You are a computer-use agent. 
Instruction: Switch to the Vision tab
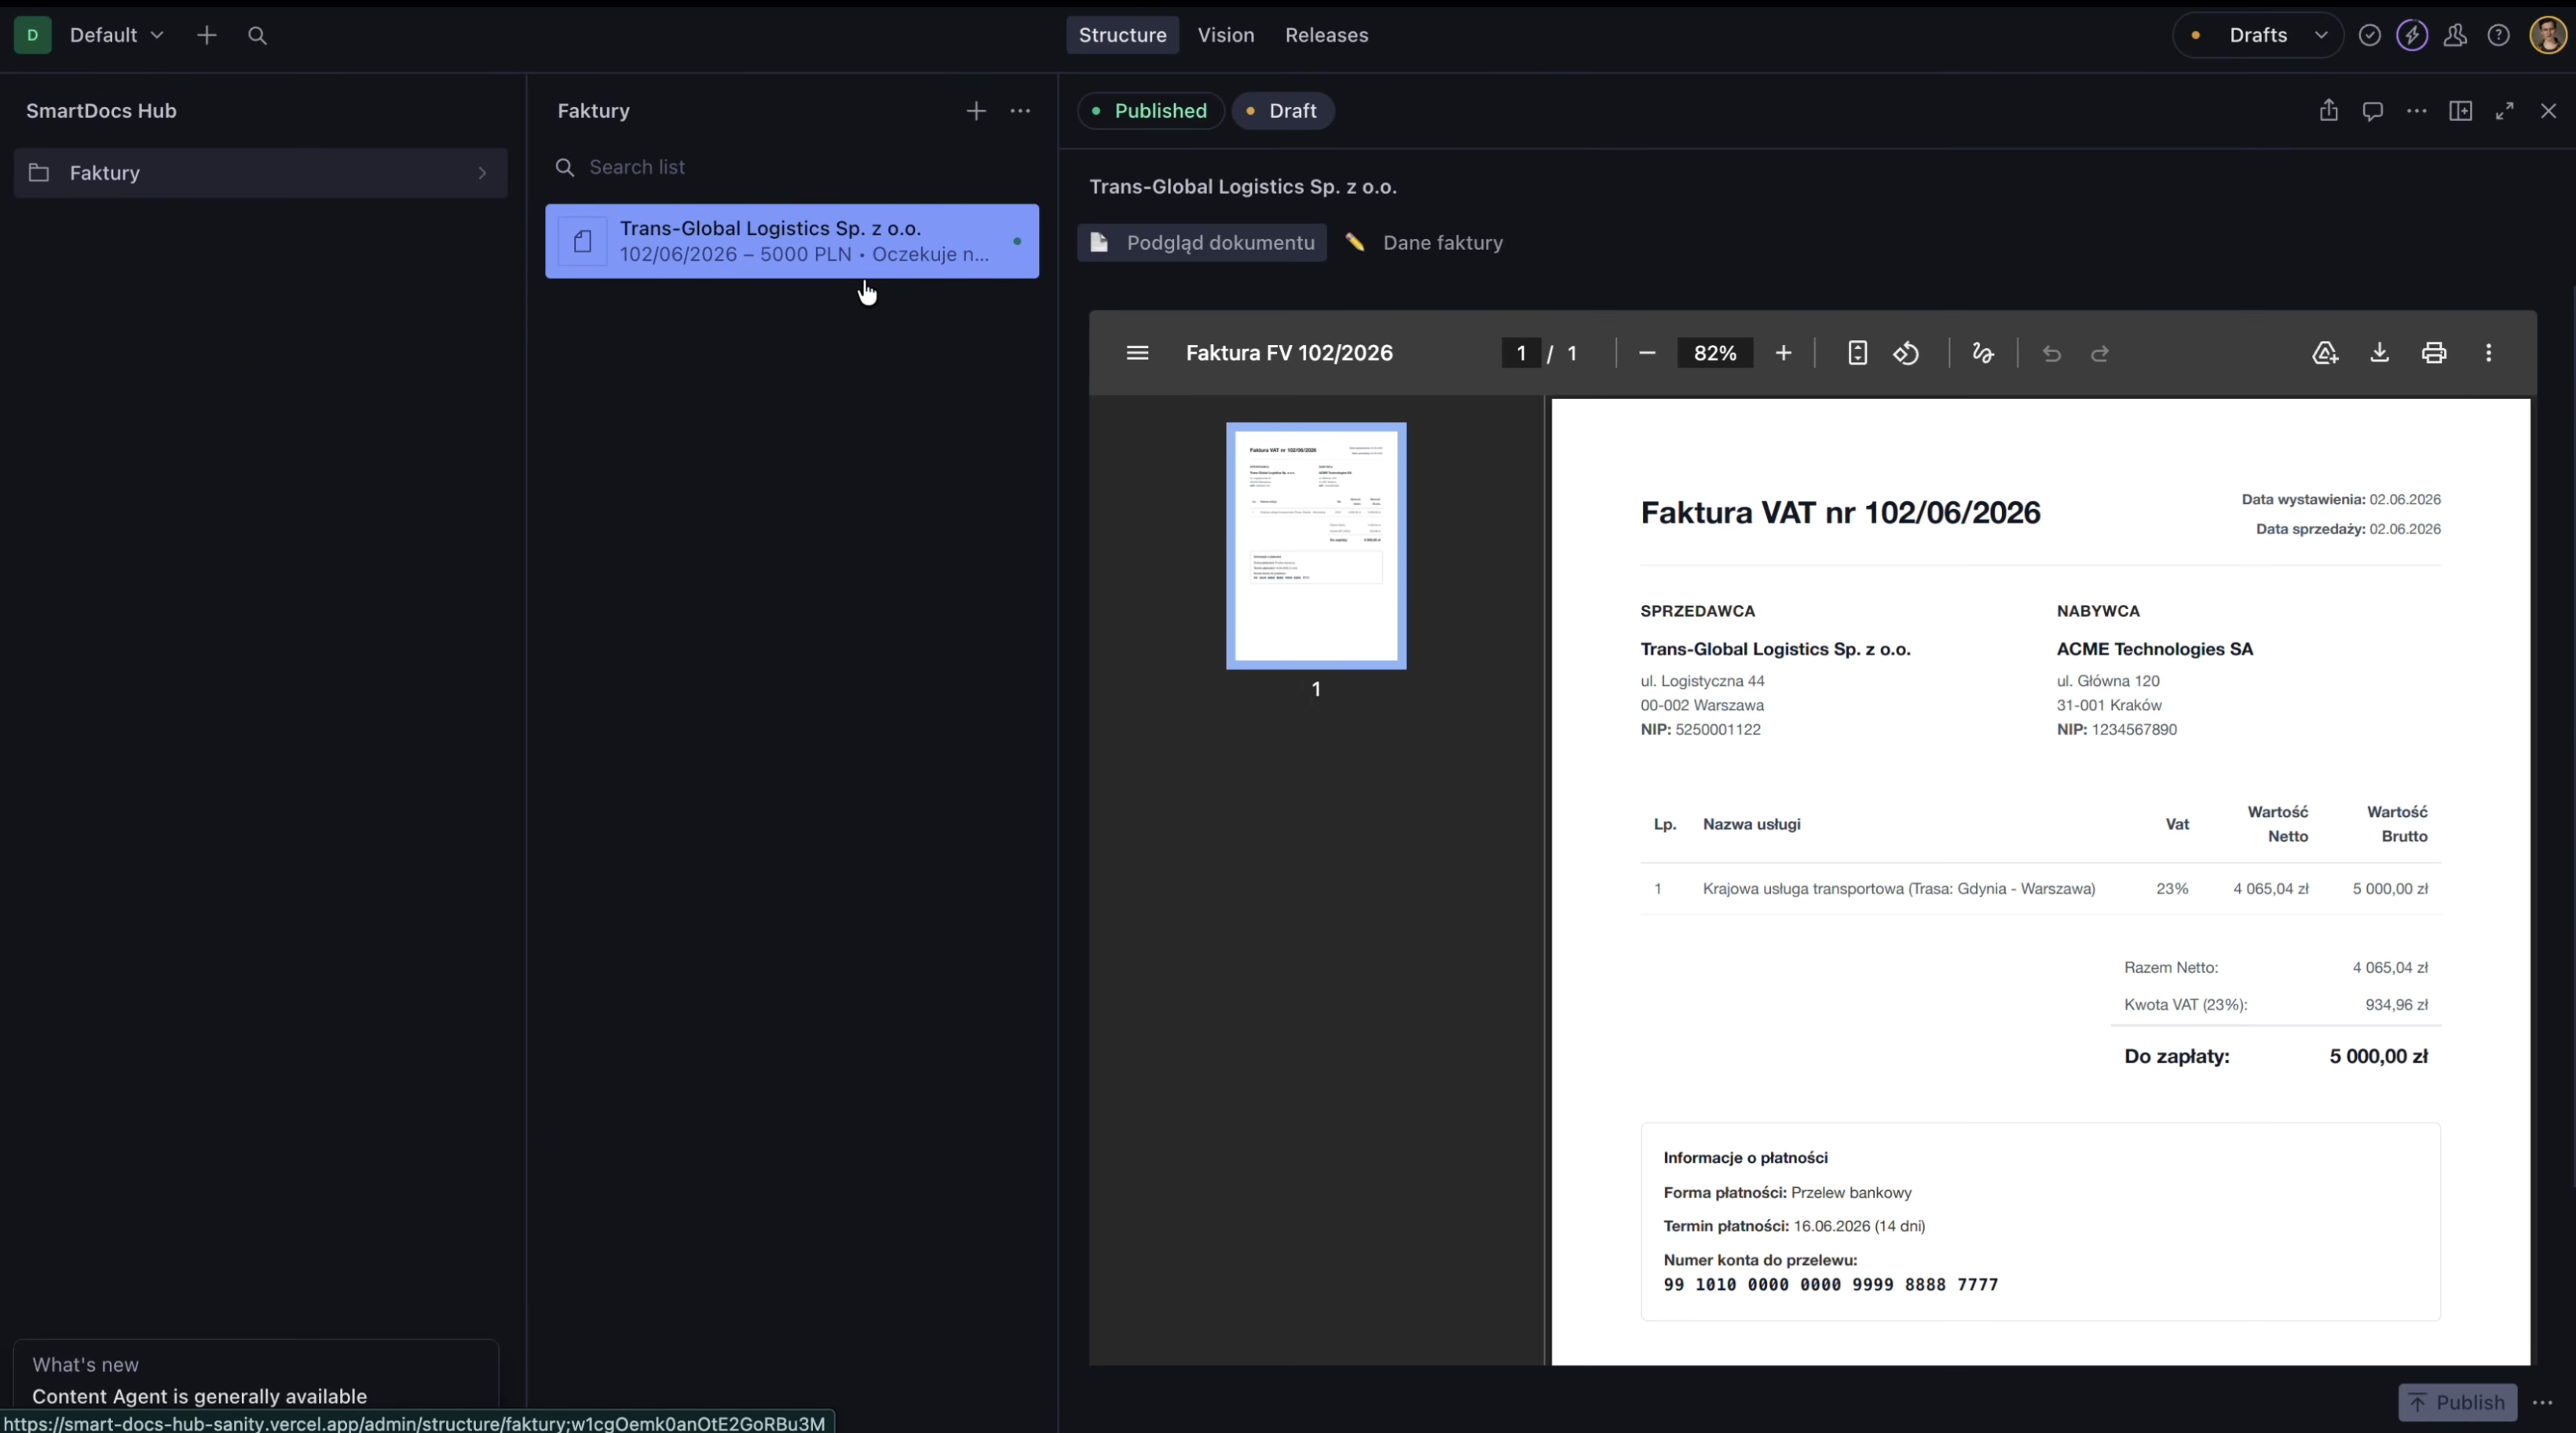(x=1225, y=35)
